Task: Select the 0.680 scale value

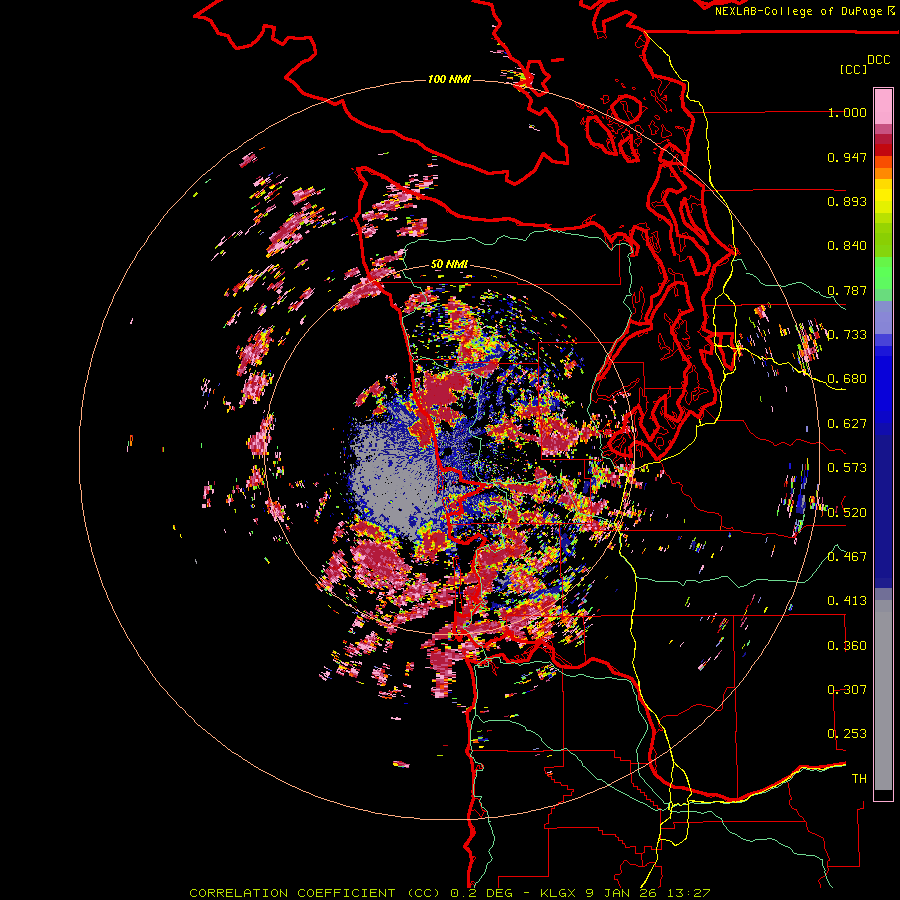Action: [847, 379]
